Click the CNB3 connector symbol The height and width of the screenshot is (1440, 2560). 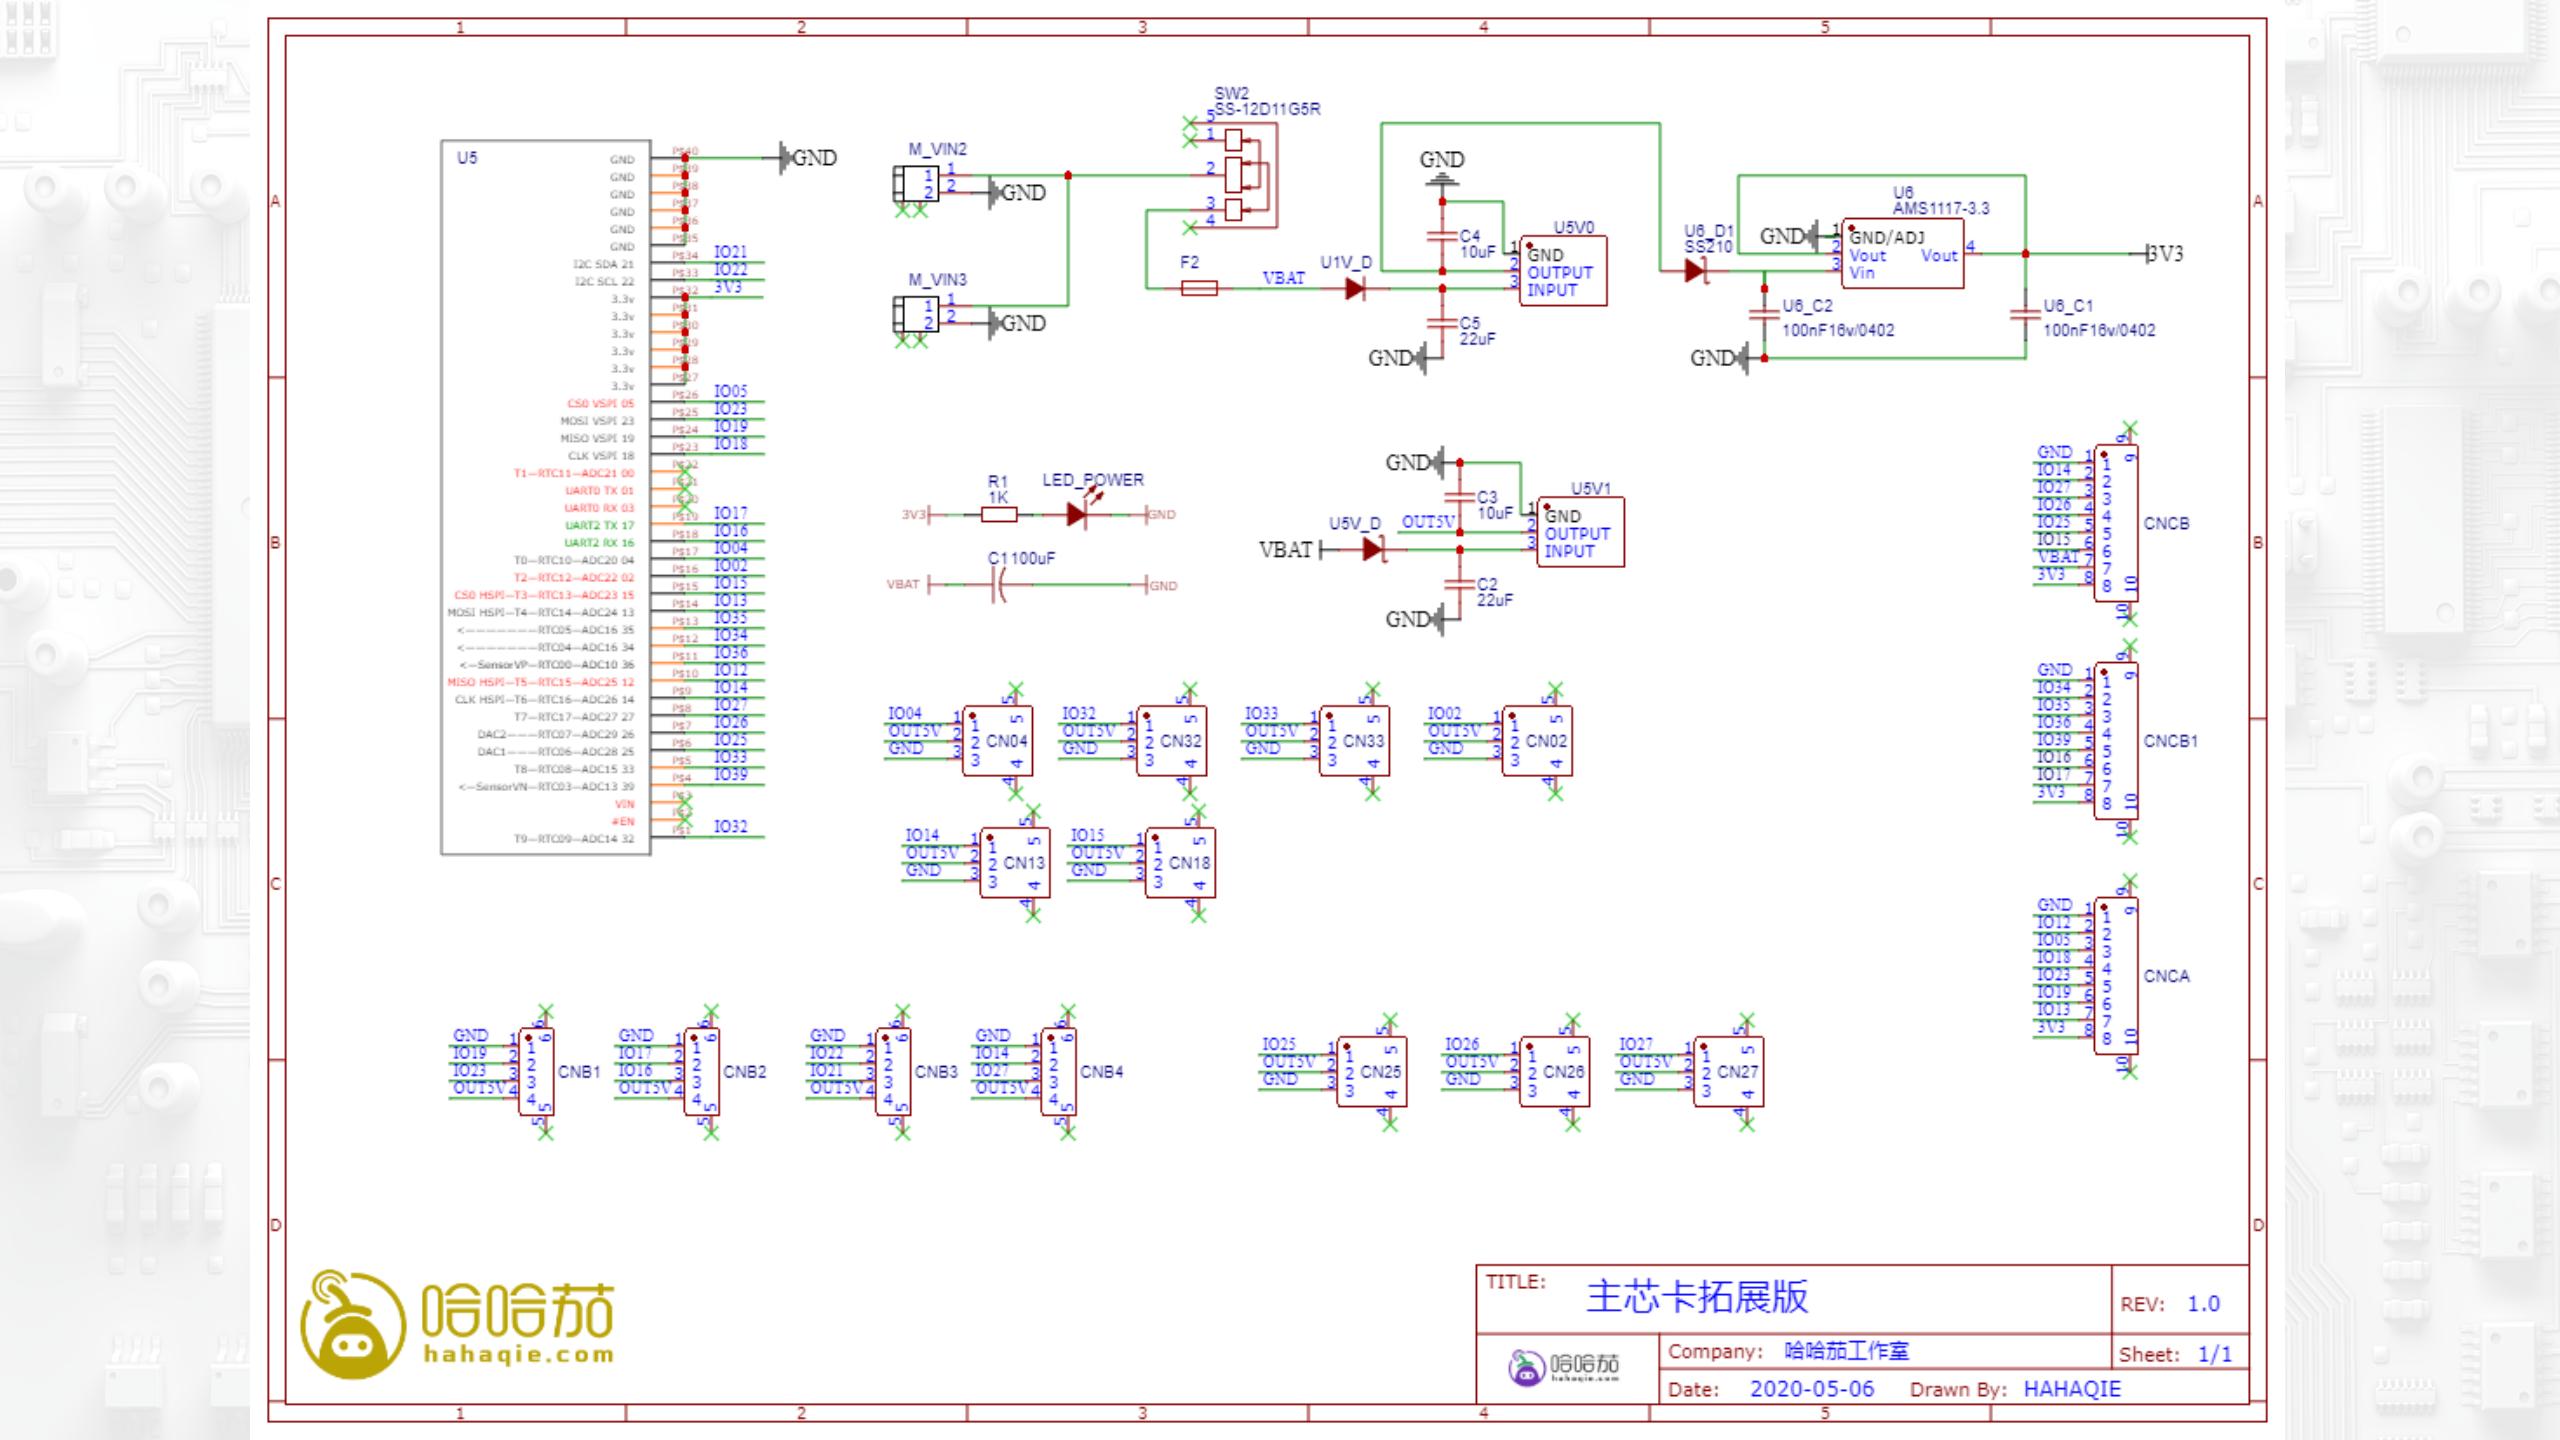point(893,1071)
